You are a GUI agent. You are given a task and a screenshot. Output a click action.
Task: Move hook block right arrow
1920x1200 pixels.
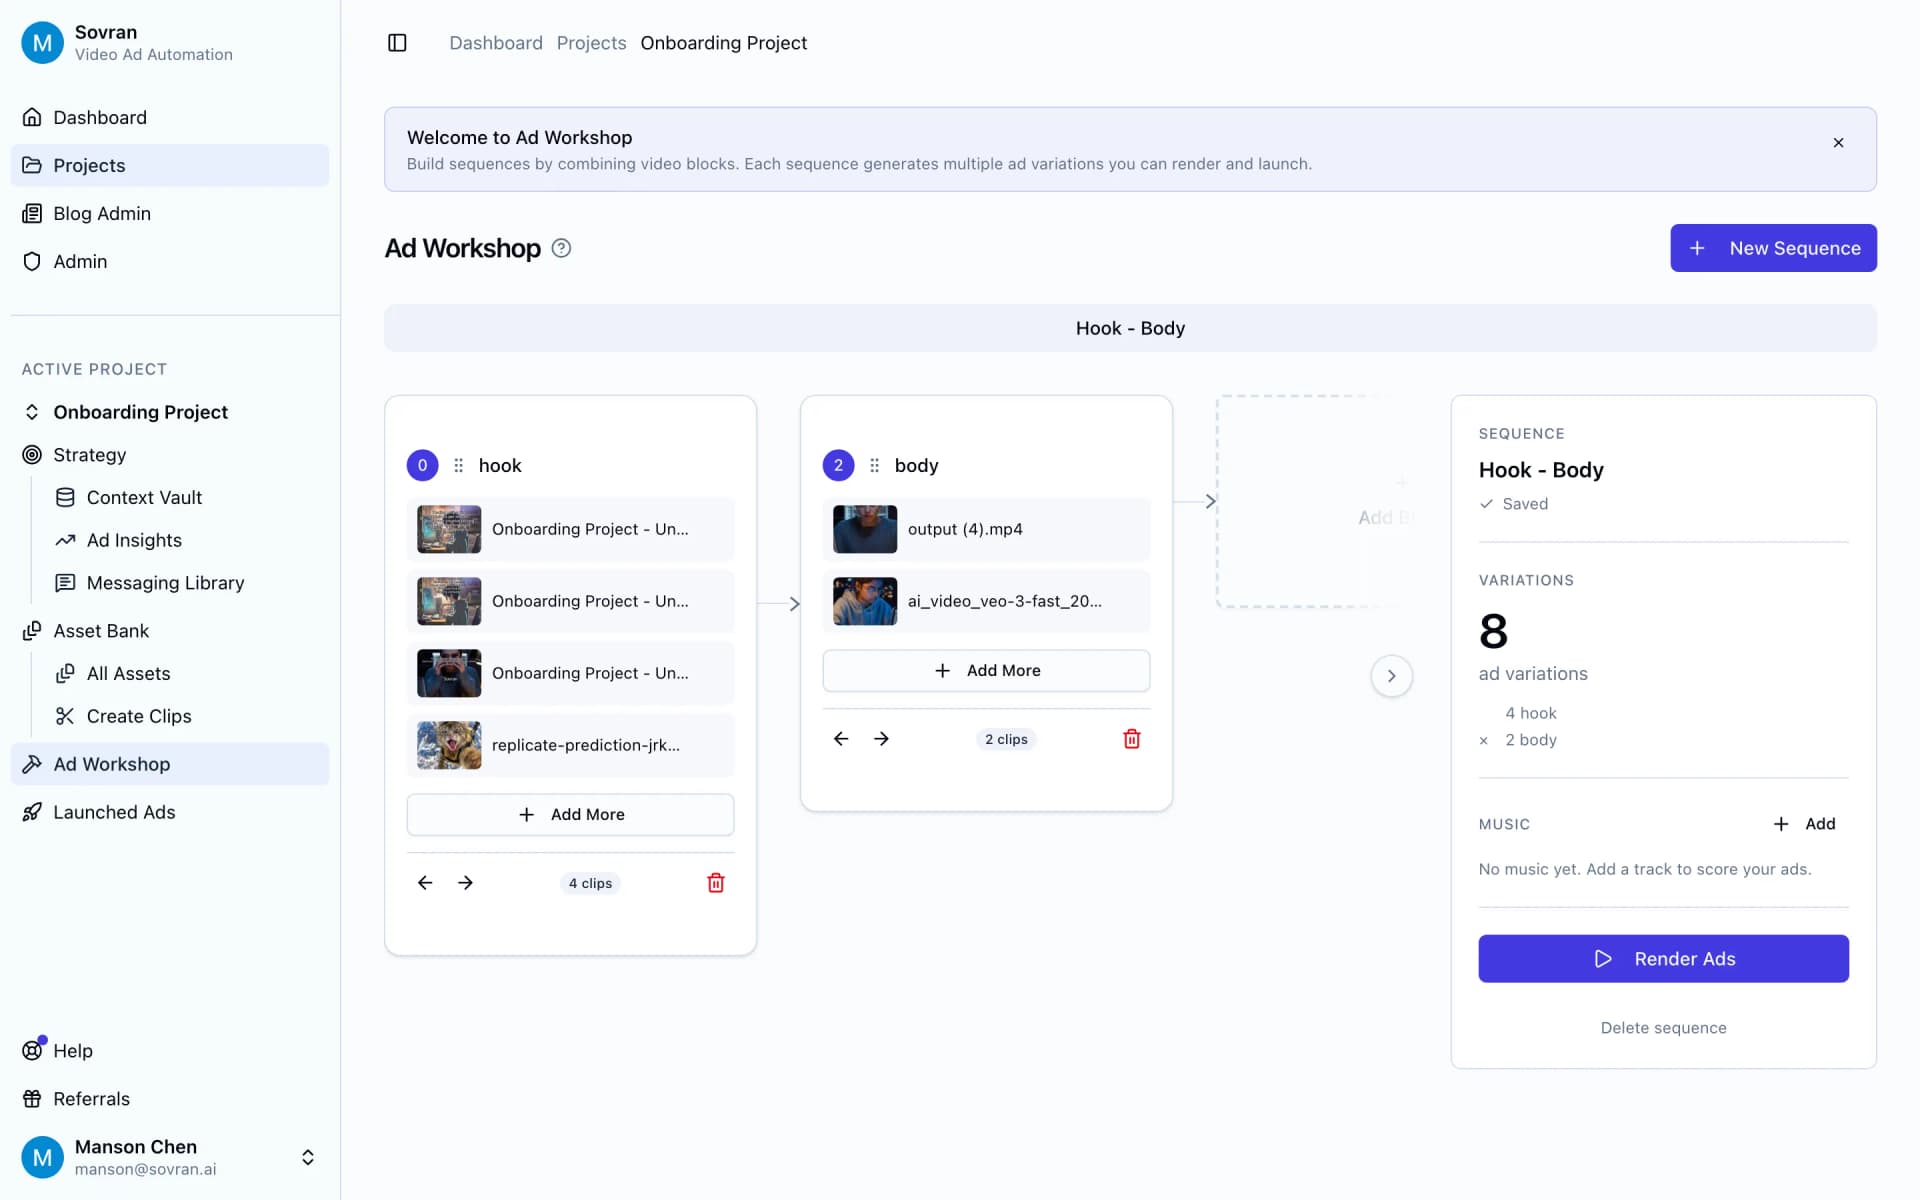click(465, 883)
